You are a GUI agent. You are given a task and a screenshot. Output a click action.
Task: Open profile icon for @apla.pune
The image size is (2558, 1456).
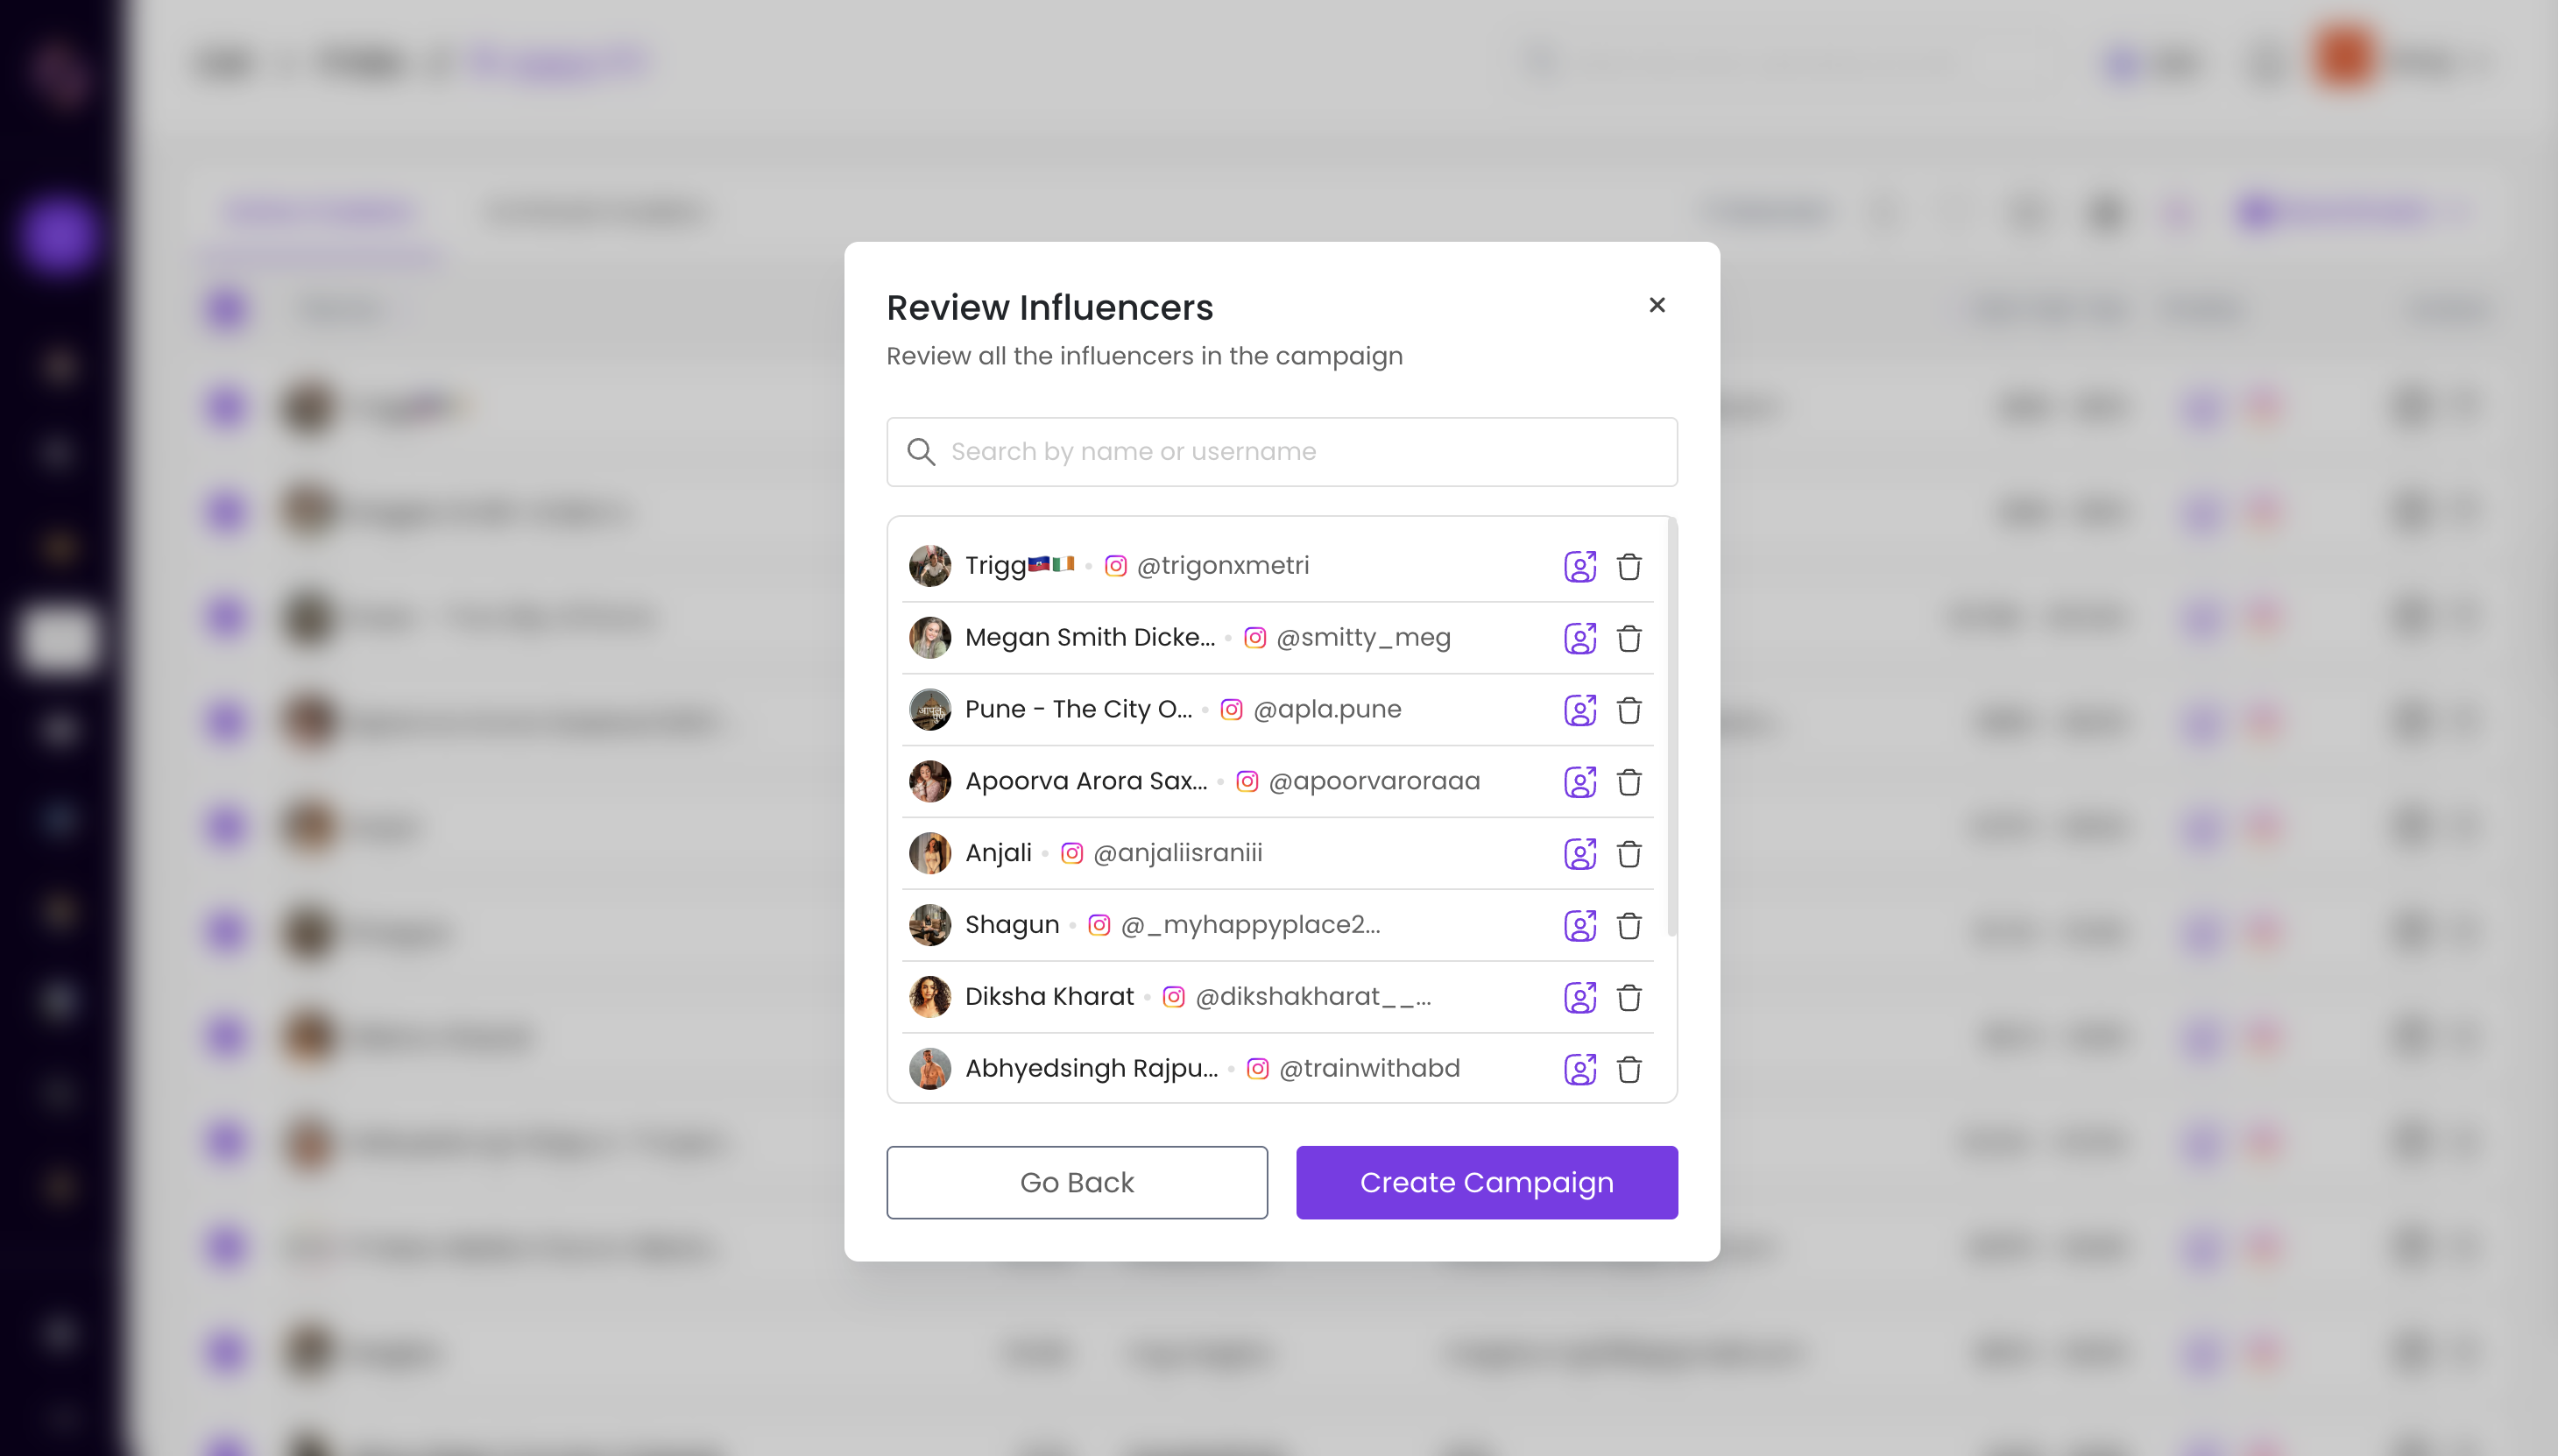click(1579, 711)
